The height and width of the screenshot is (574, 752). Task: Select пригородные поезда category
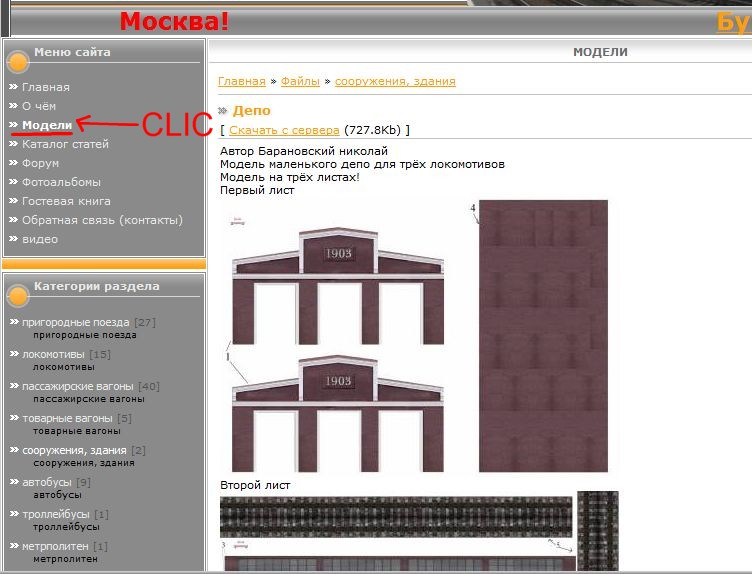pyautogui.click(x=75, y=322)
